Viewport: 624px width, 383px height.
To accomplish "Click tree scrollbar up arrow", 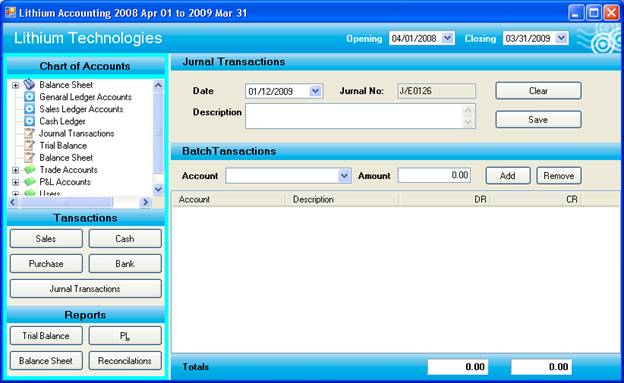I will click(158, 85).
